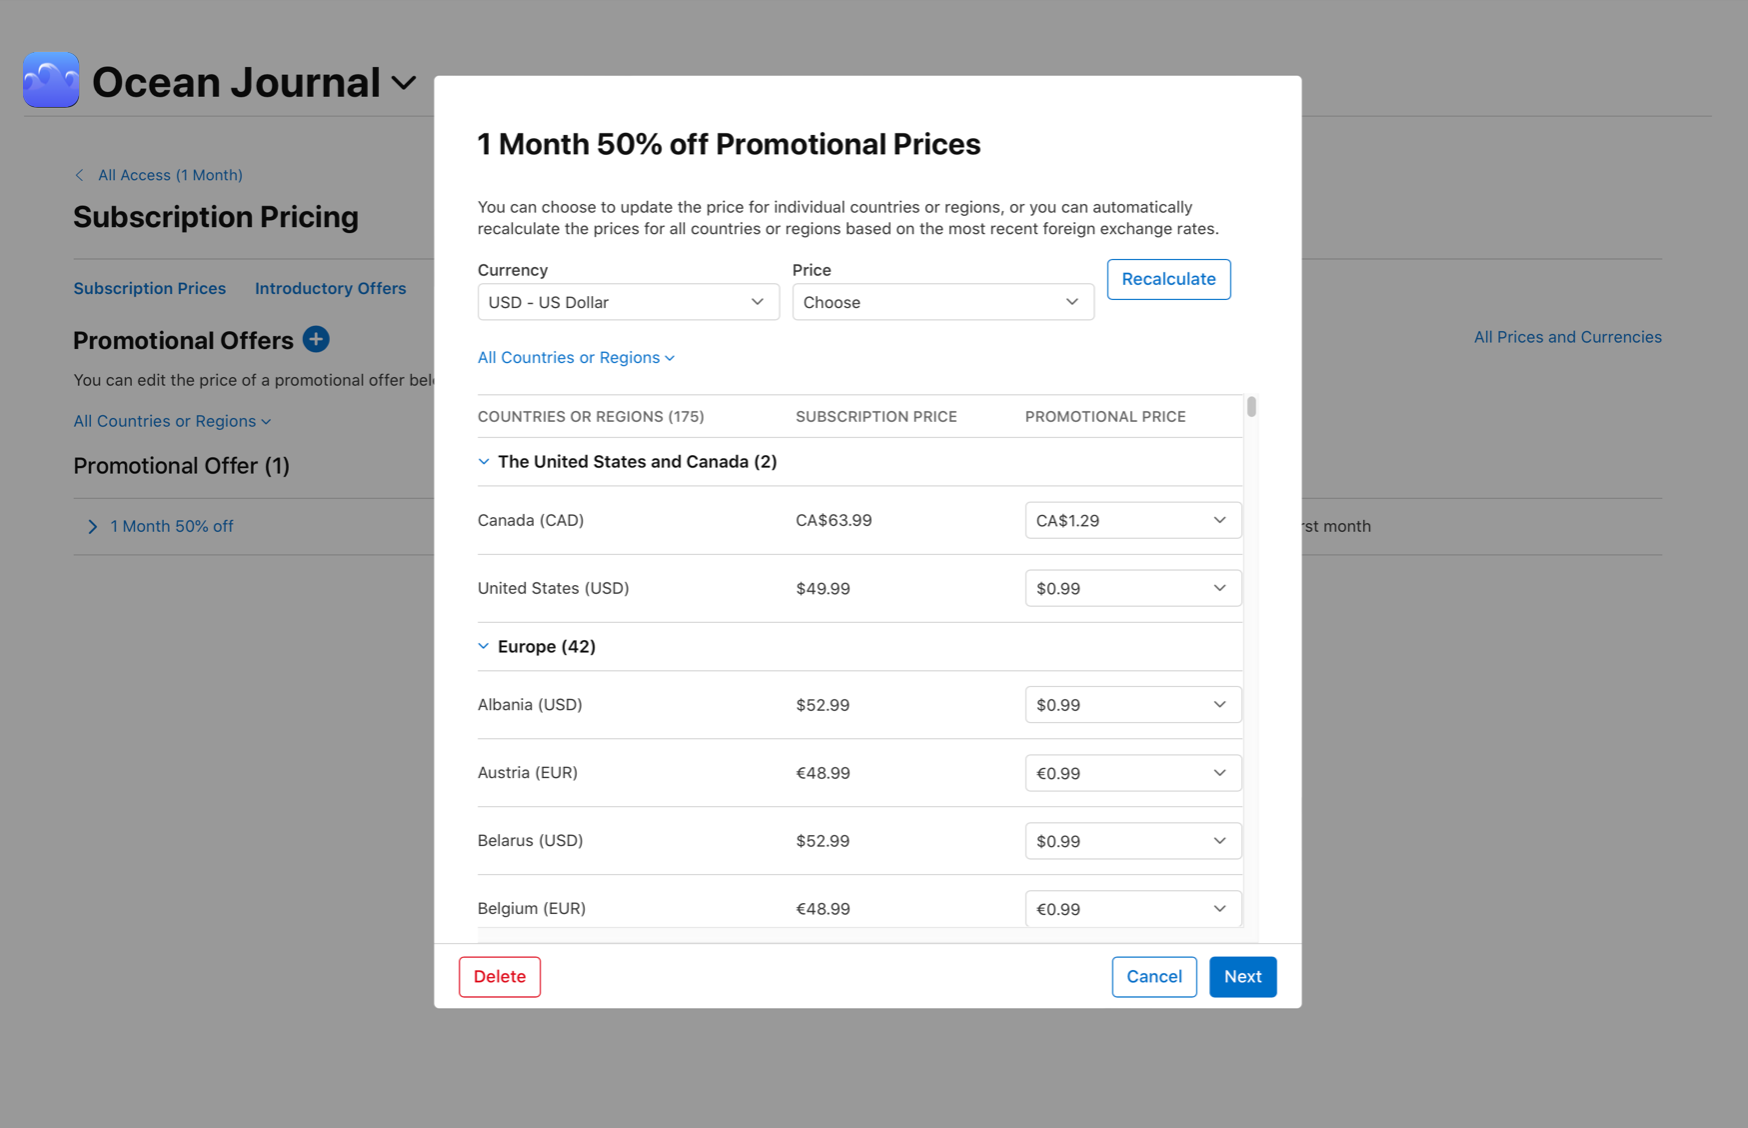Open the USD - US Dollar currency dropdown
Screen dimensions: 1748x1128
(x=628, y=301)
